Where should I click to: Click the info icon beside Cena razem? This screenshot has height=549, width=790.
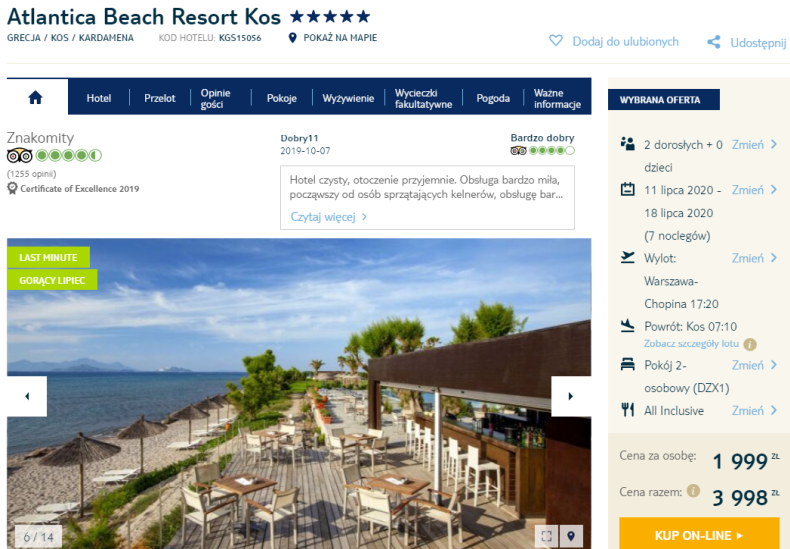click(x=694, y=491)
